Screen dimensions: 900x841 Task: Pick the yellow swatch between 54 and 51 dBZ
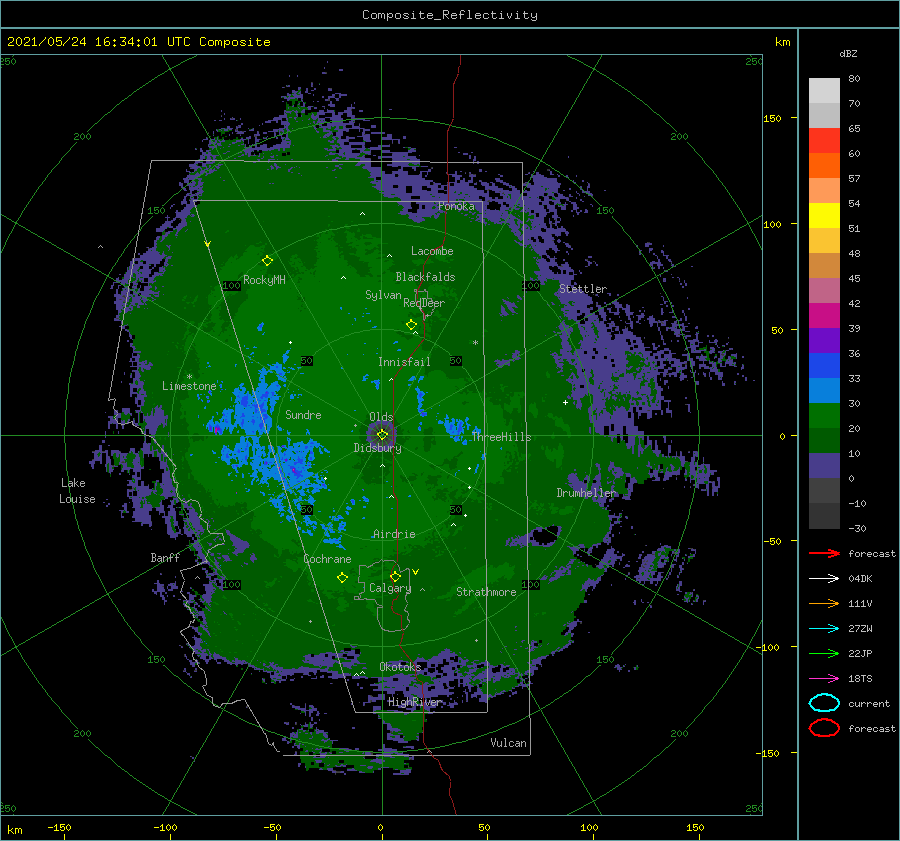click(x=824, y=216)
